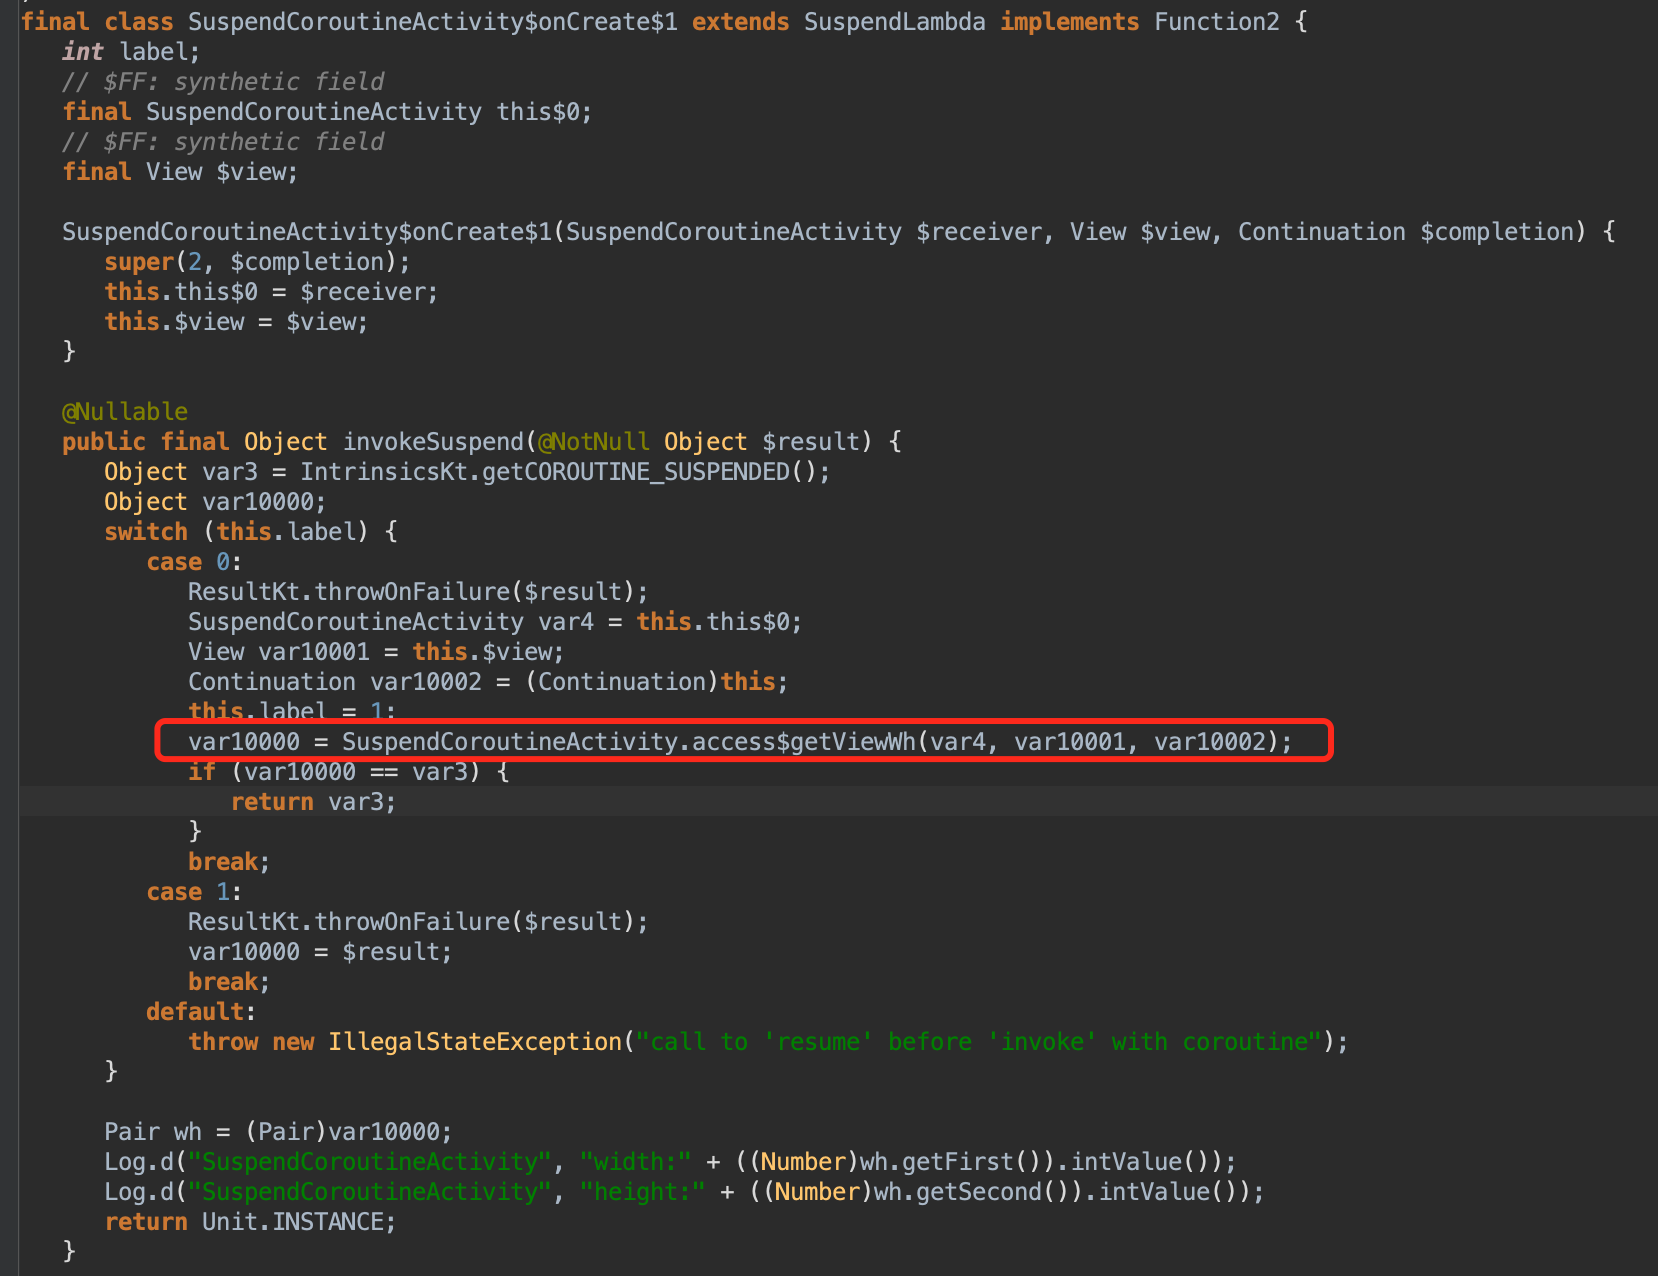Image resolution: width=1658 pixels, height=1276 pixels.
Task: Click the case 0 label
Action: 193,562
